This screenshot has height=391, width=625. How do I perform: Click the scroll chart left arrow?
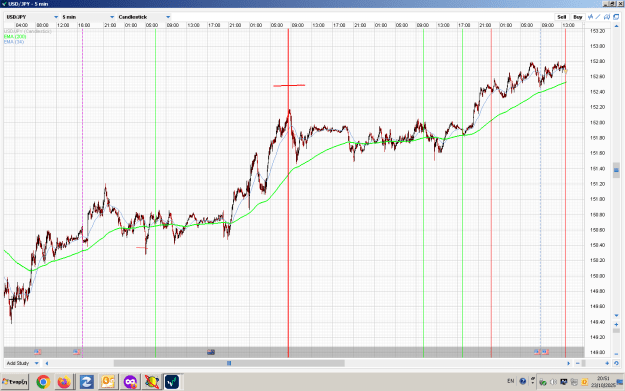point(47,363)
